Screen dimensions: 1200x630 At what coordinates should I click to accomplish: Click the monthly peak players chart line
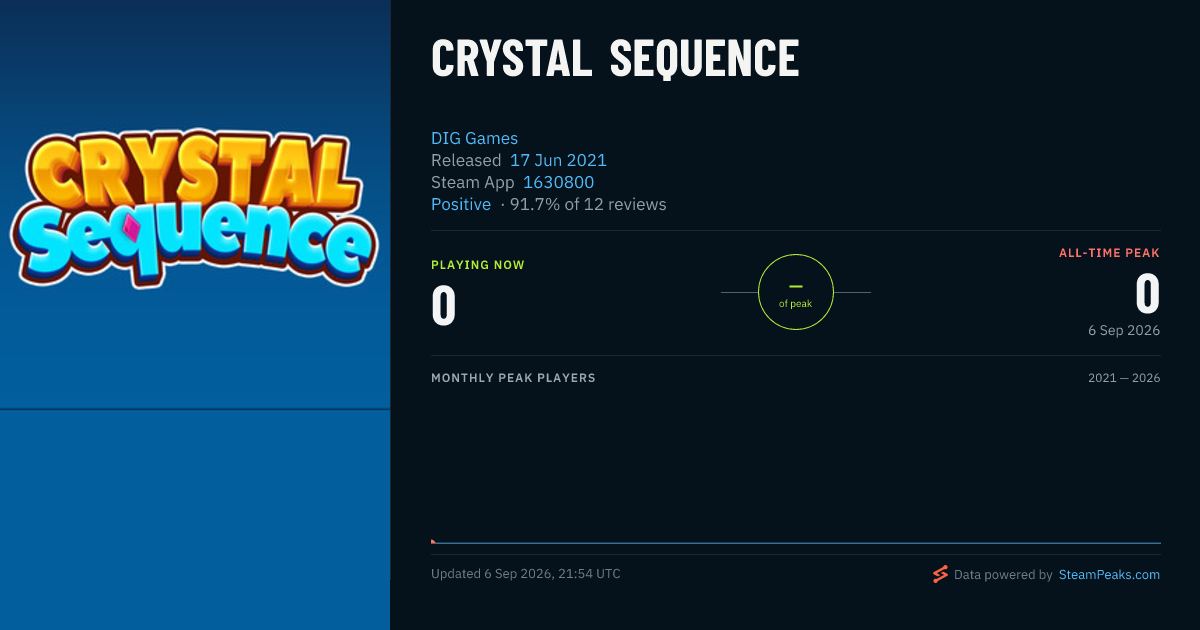pyautogui.click(x=796, y=543)
